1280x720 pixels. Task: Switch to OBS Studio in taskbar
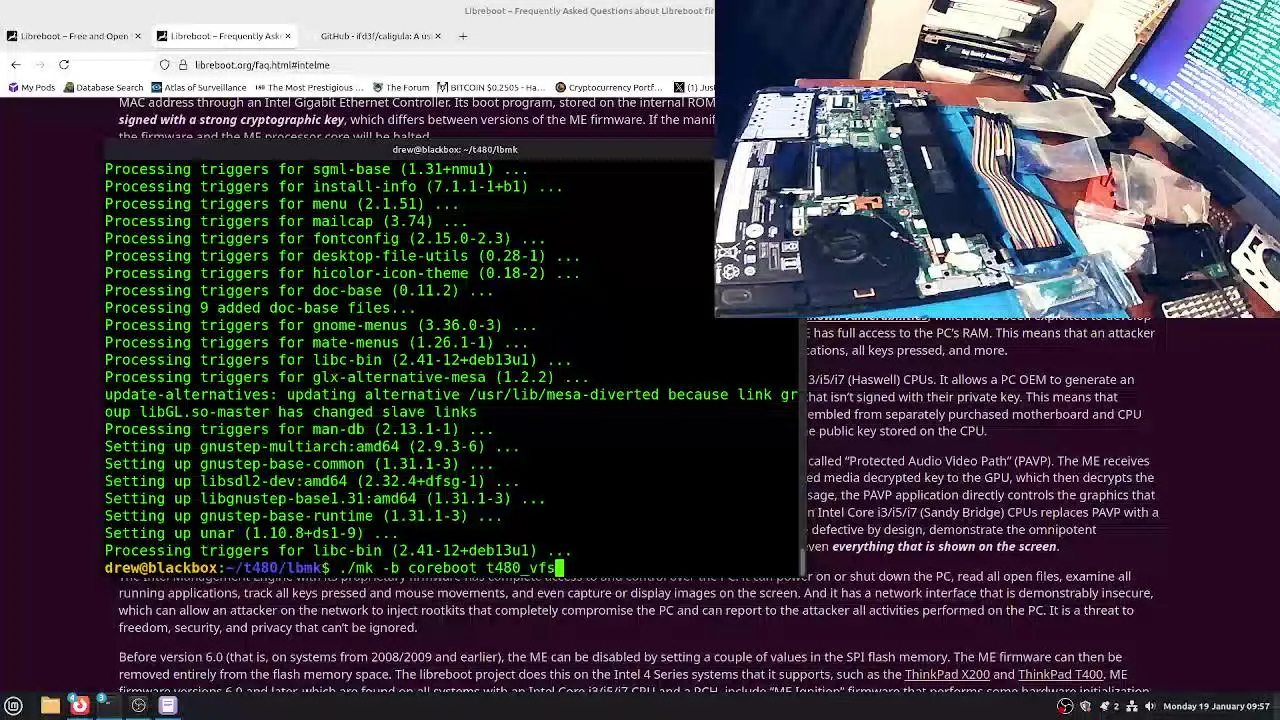click(x=139, y=706)
